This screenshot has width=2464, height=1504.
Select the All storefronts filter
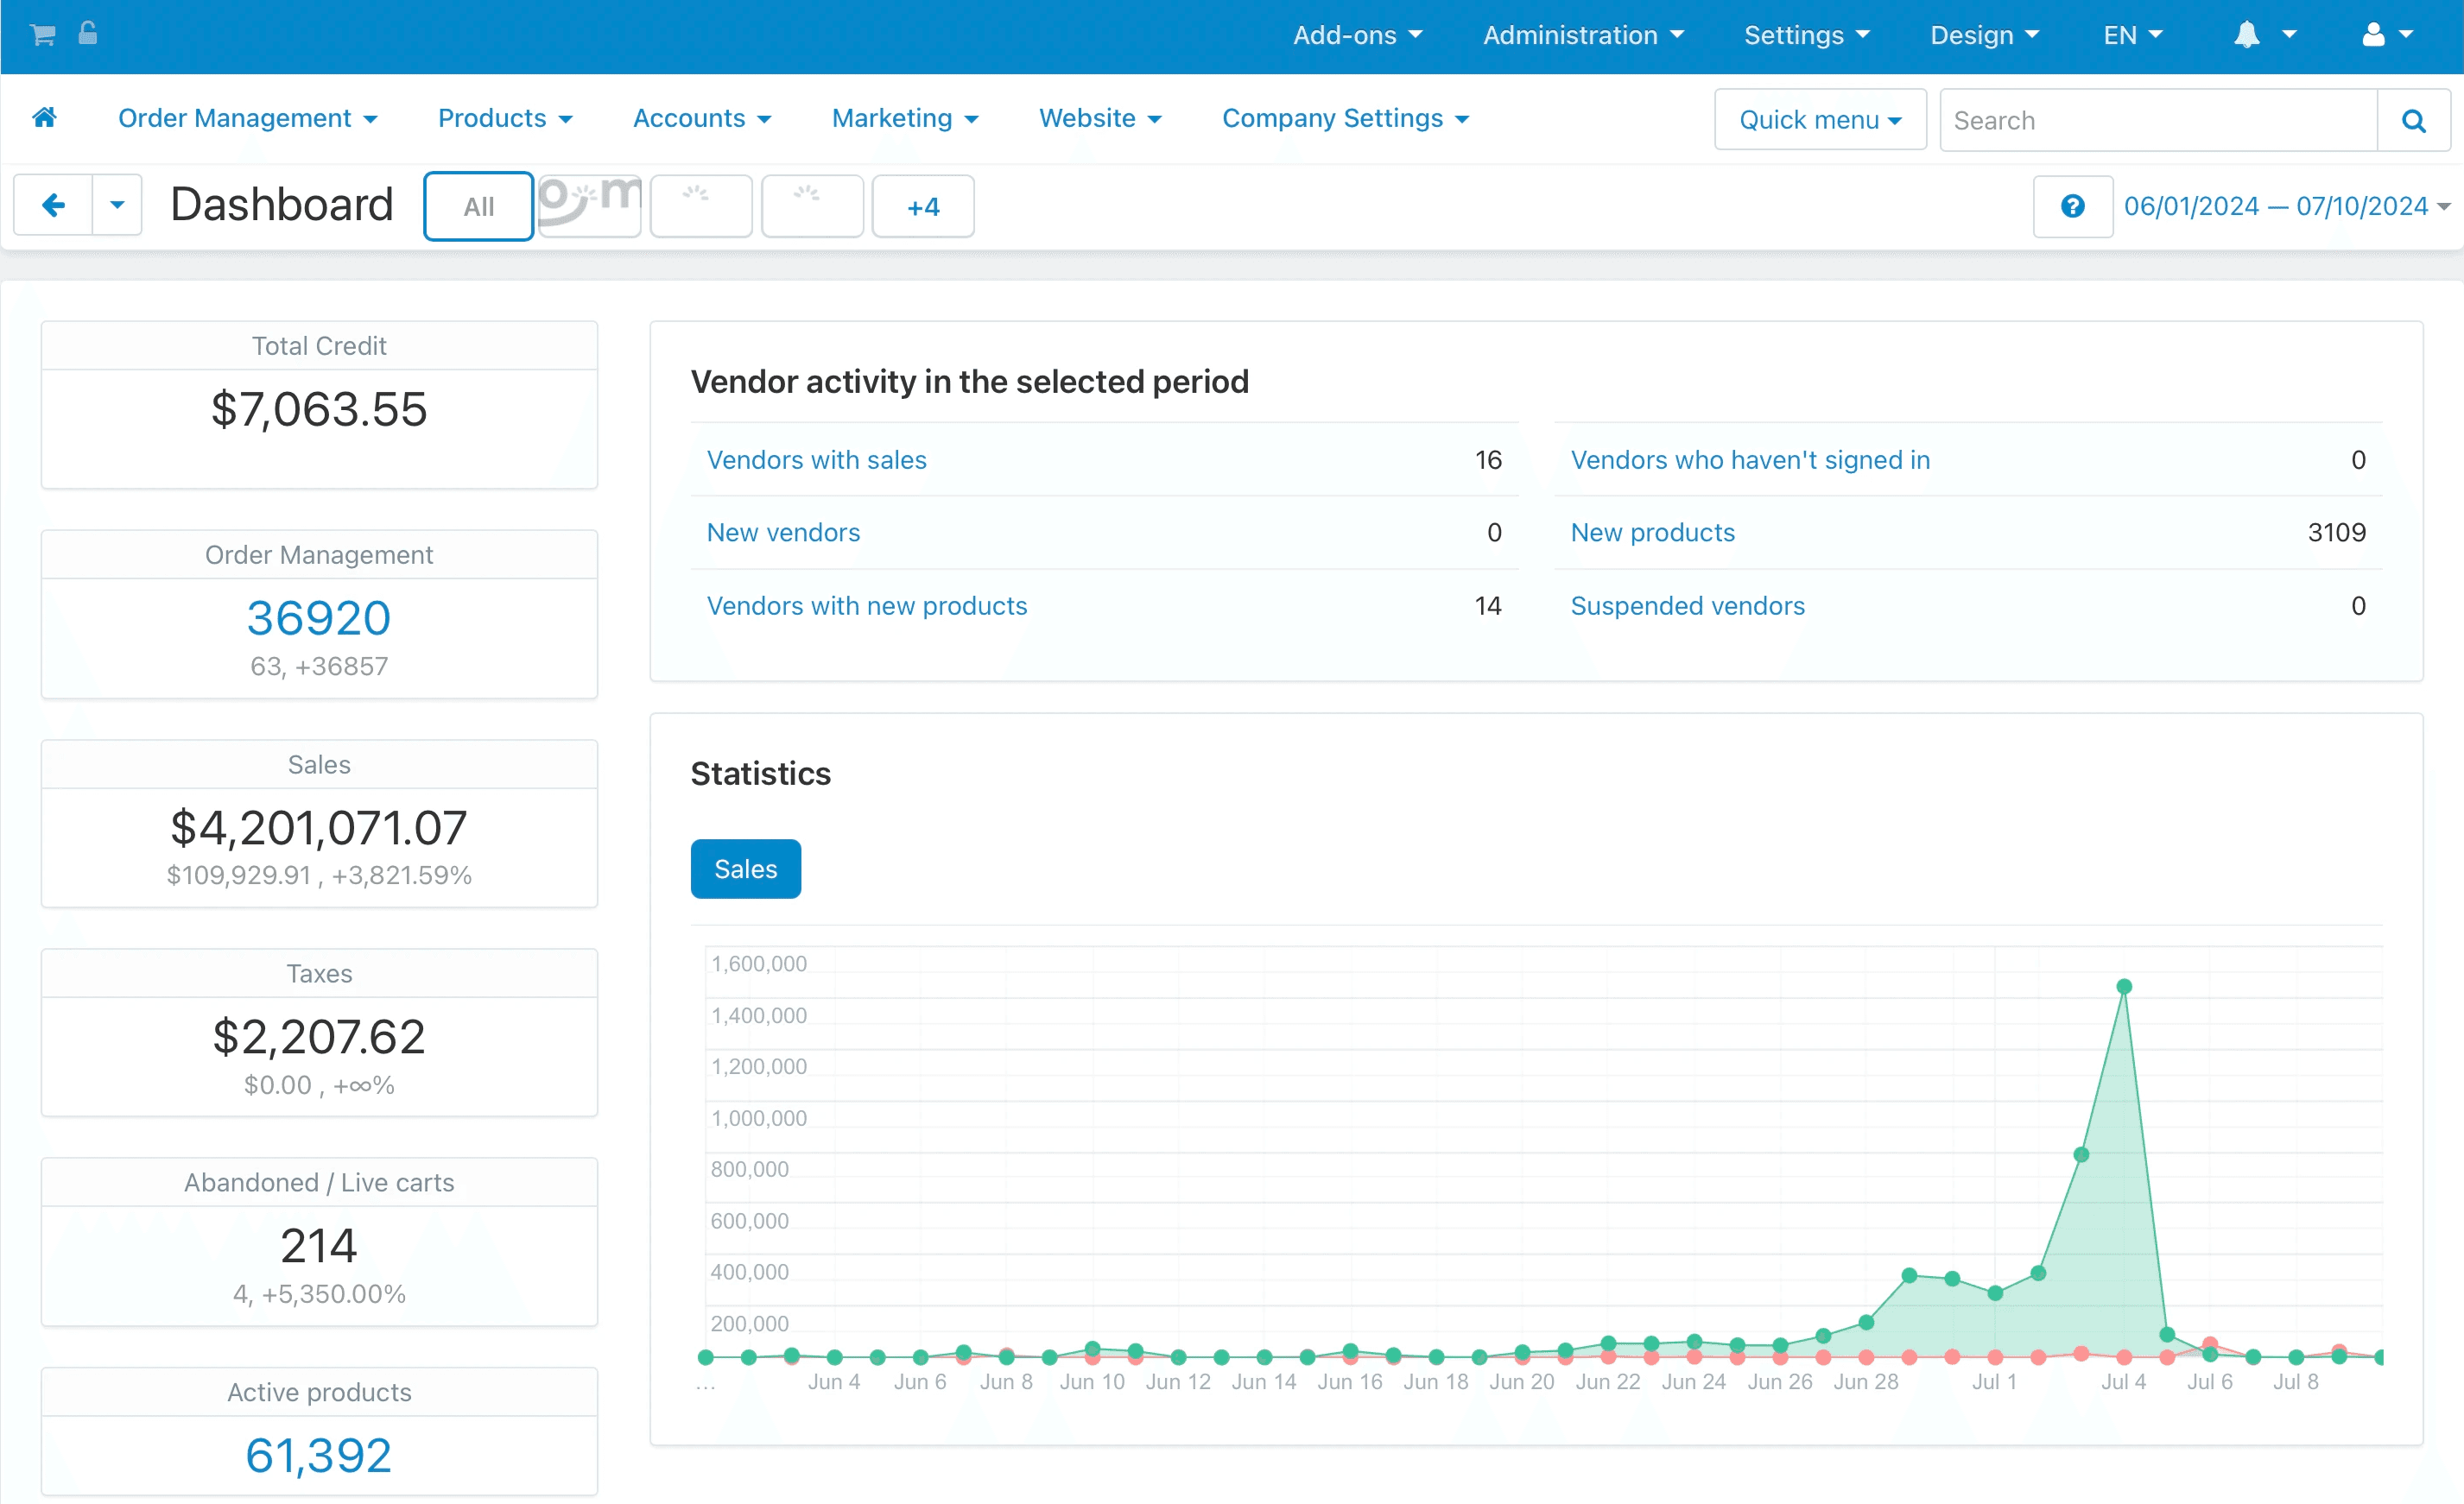coord(478,206)
